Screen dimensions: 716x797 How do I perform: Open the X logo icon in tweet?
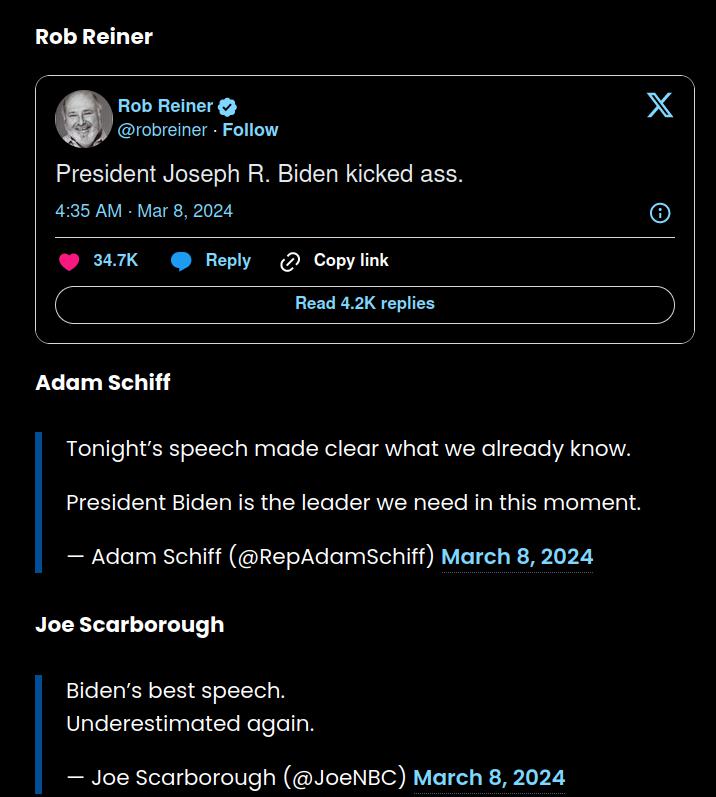(x=660, y=105)
